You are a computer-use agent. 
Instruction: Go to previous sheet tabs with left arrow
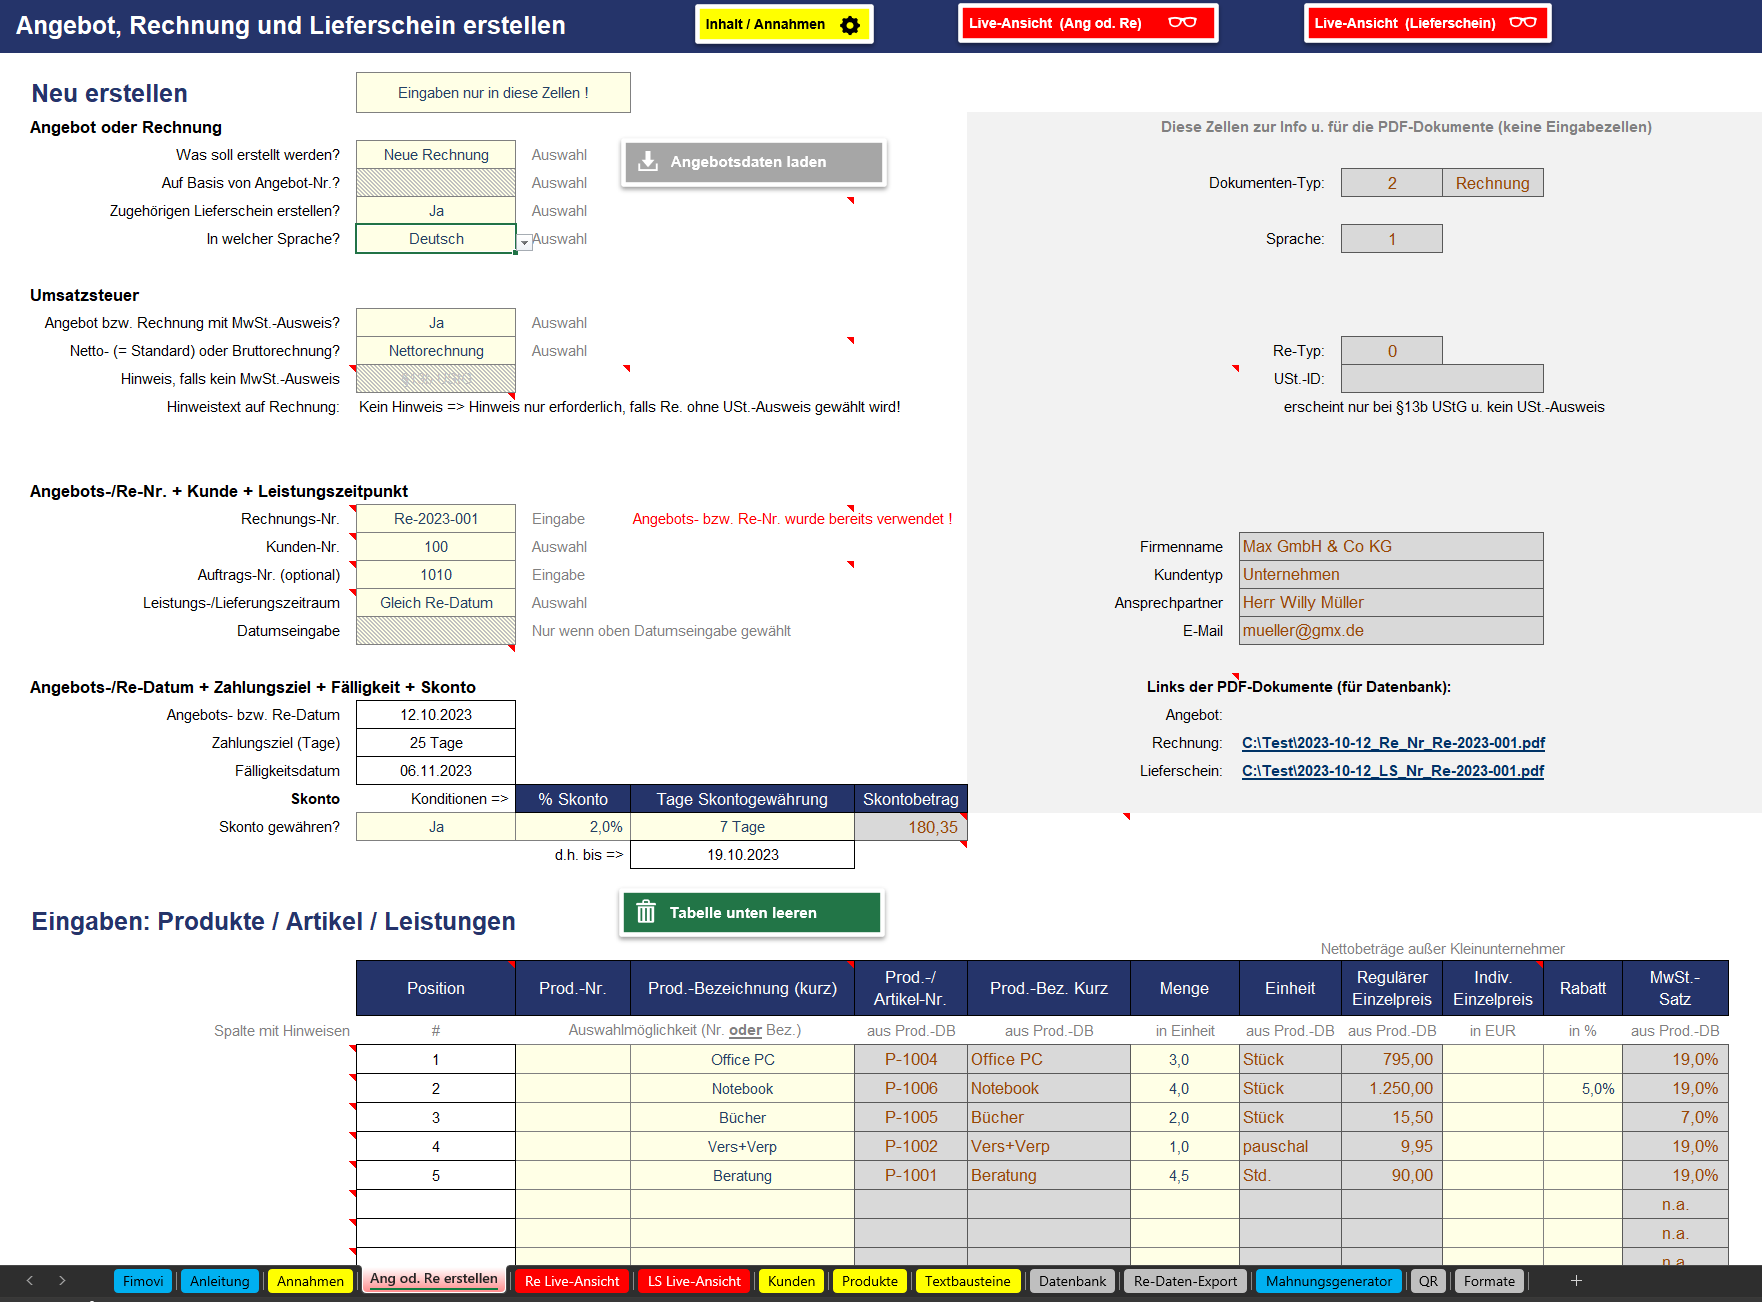click(30, 1281)
